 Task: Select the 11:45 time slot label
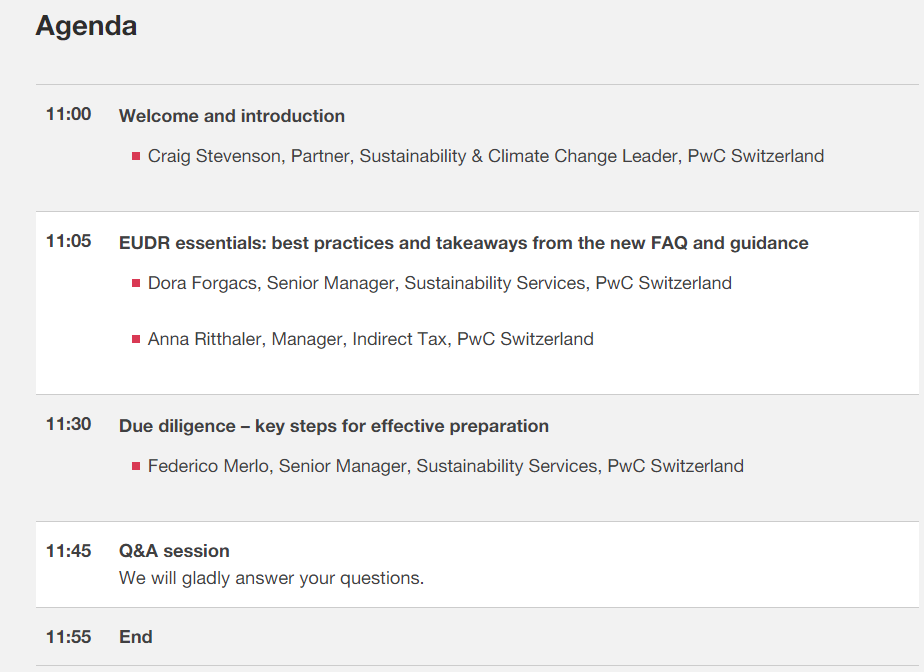68,551
